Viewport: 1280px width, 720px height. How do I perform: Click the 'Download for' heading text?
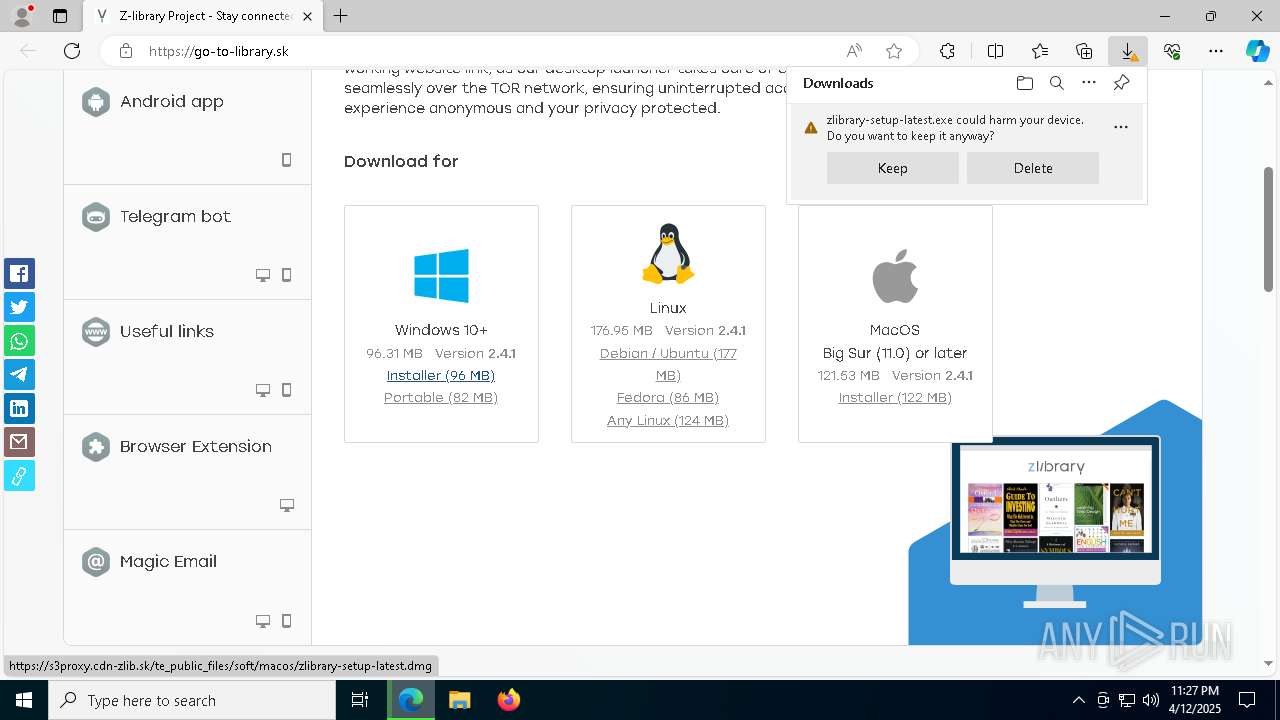pyautogui.click(x=401, y=161)
